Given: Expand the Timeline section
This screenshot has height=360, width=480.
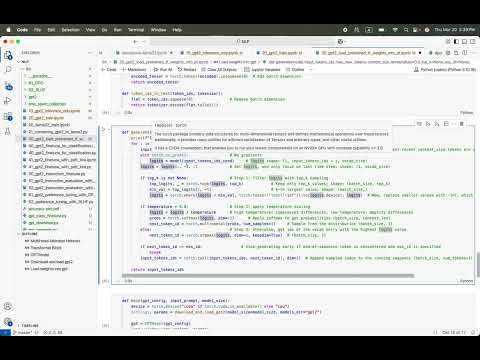Looking at the screenshot, I should coord(57,325).
